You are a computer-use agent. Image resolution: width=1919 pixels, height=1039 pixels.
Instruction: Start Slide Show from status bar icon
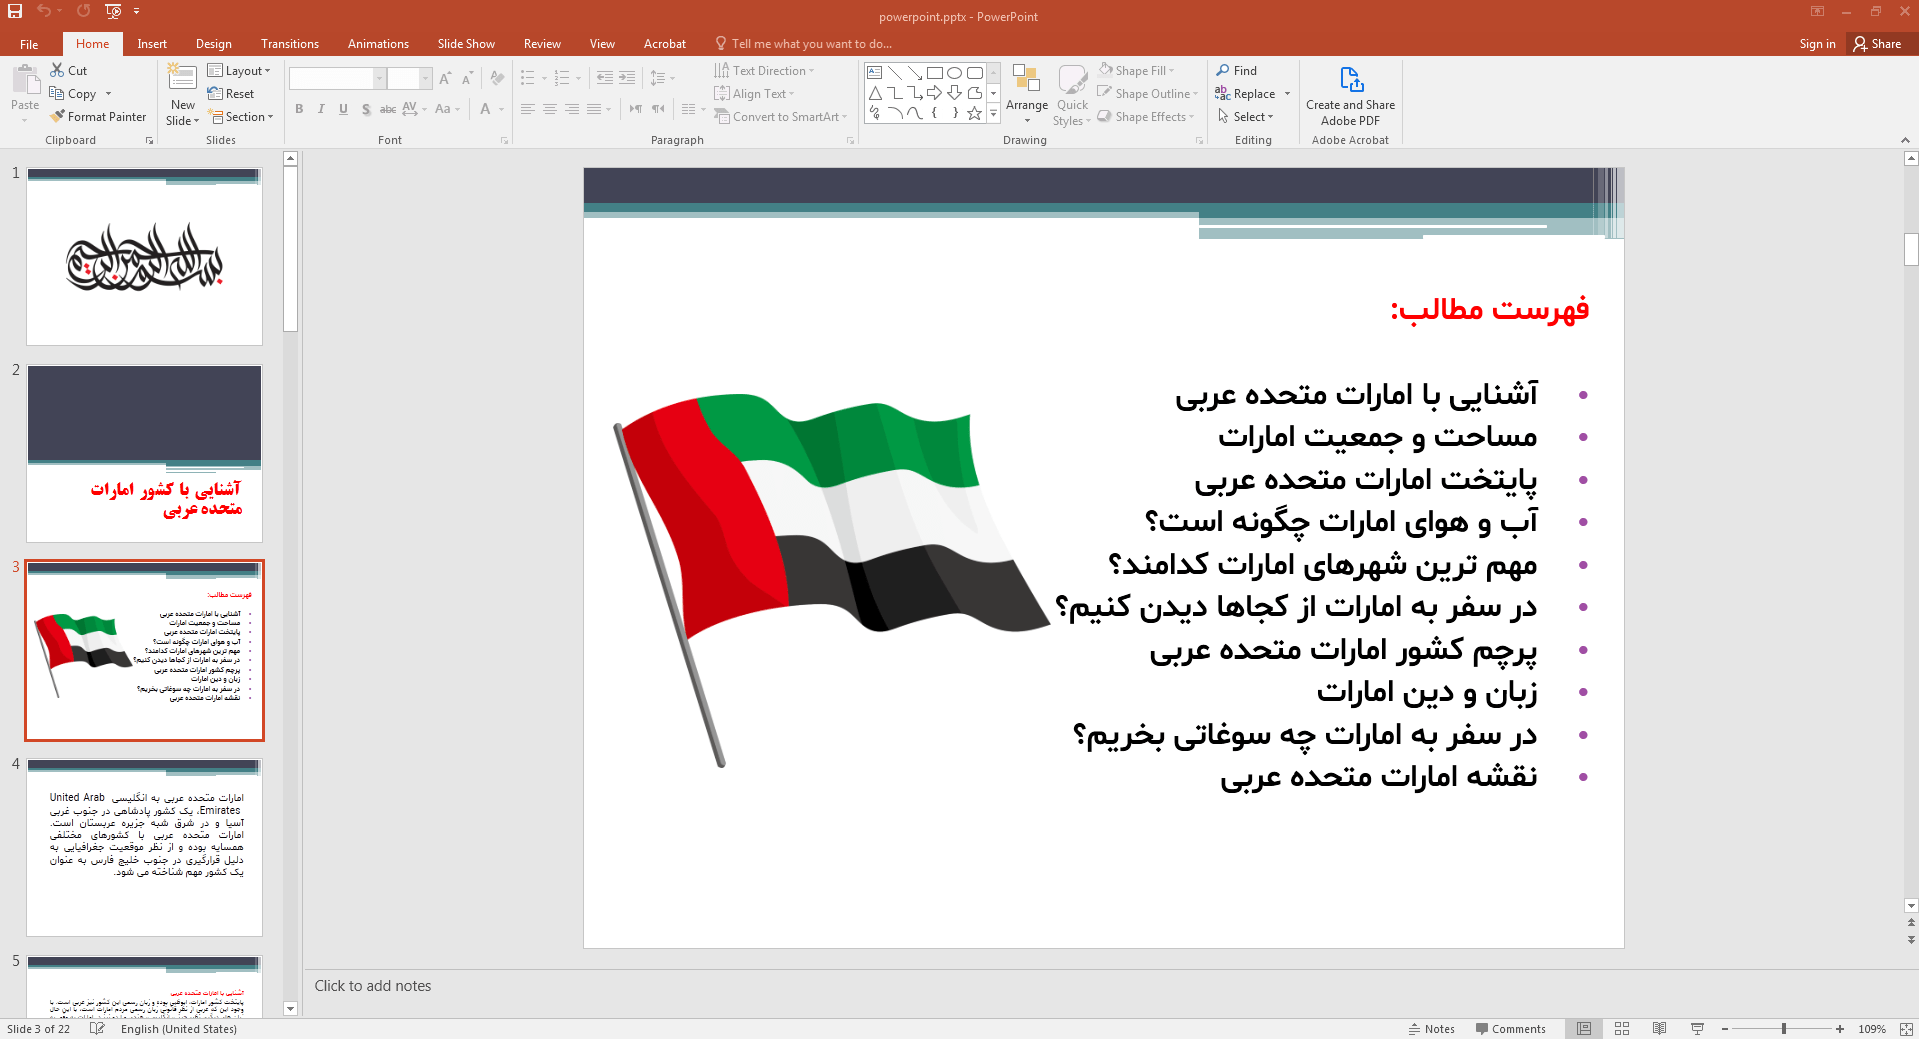point(1697,1028)
